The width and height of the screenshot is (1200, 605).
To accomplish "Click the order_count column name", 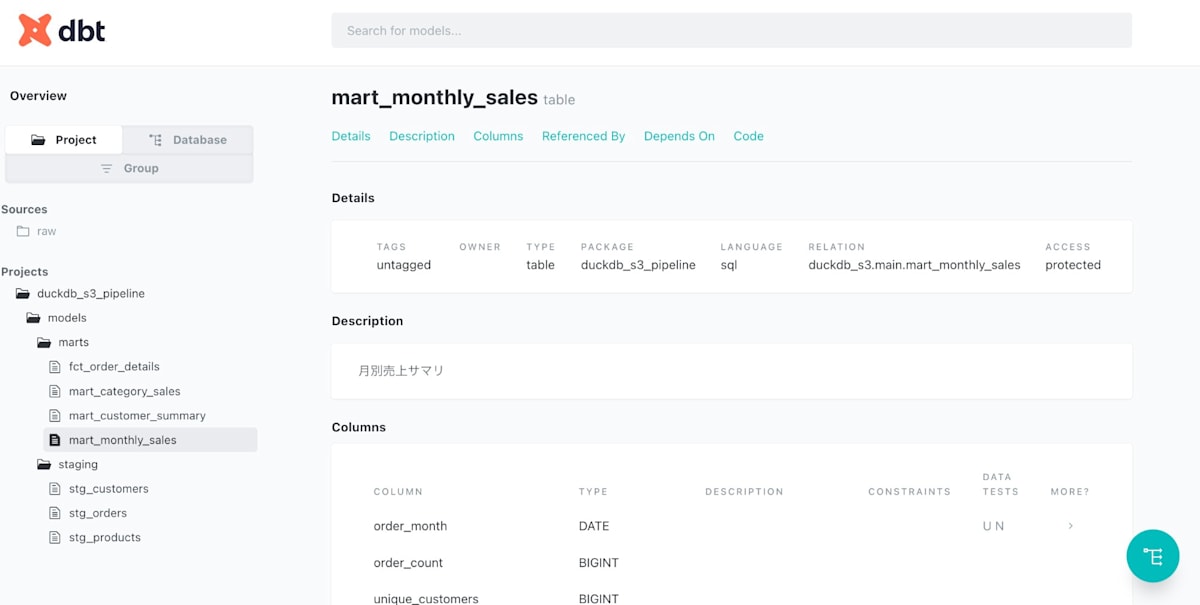I will tap(408, 563).
